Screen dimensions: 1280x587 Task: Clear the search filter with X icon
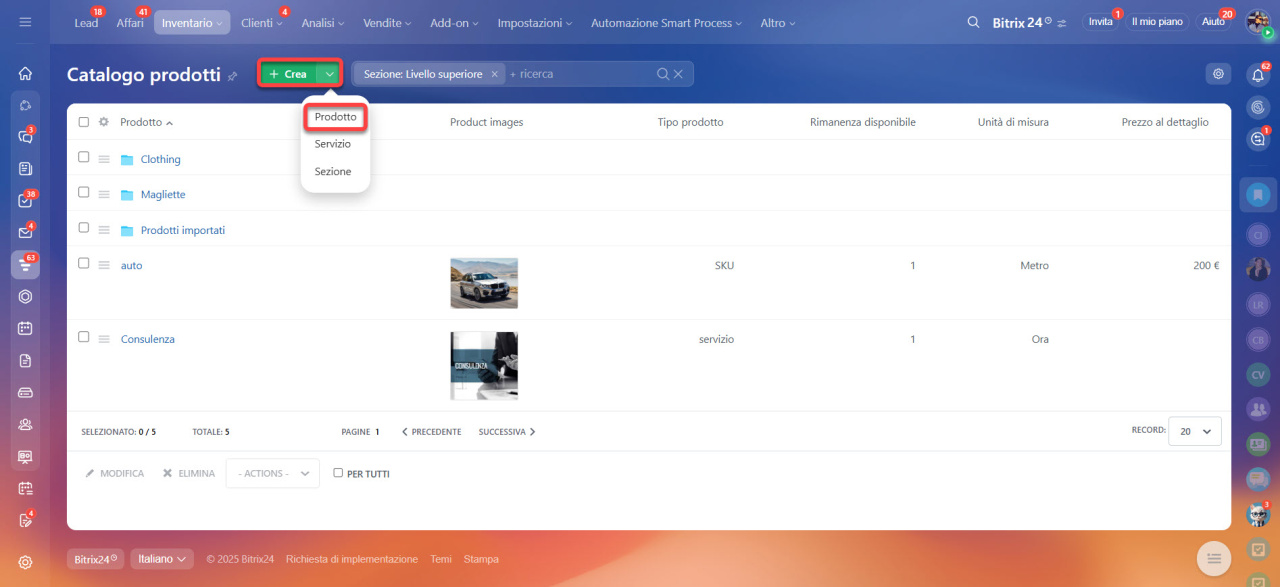[678, 74]
